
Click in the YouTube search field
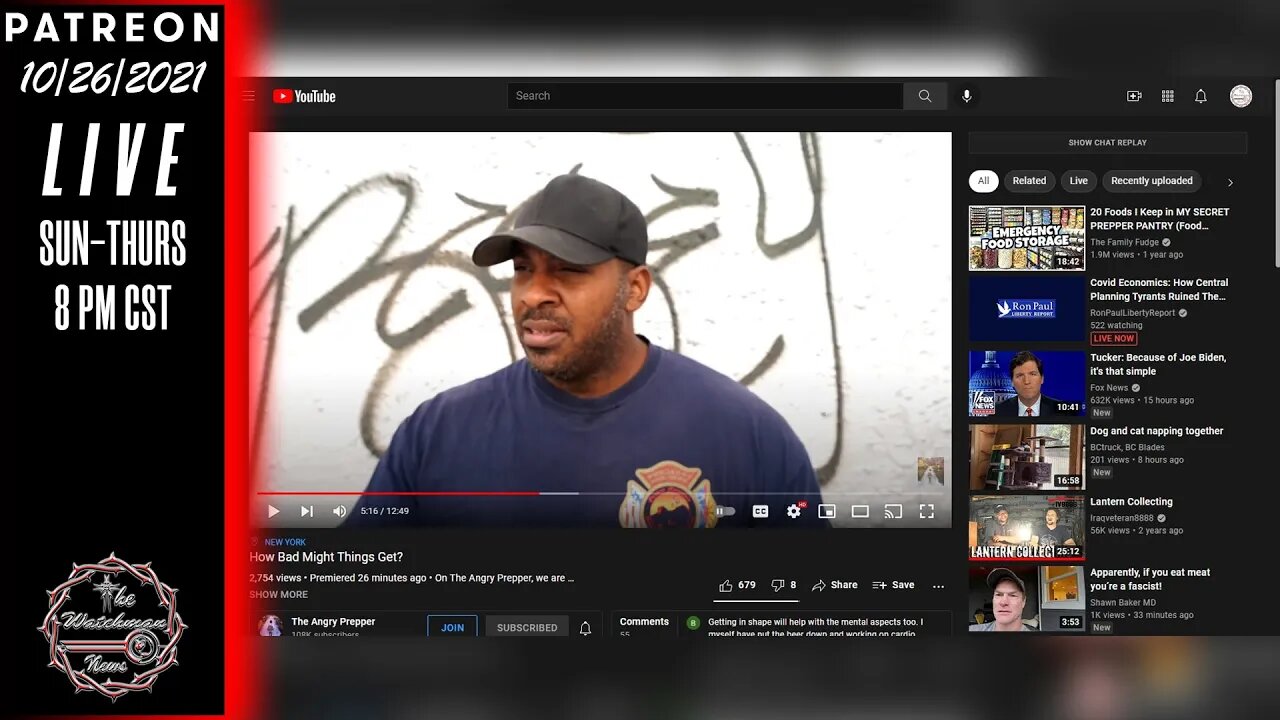pyautogui.click(x=705, y=96)
